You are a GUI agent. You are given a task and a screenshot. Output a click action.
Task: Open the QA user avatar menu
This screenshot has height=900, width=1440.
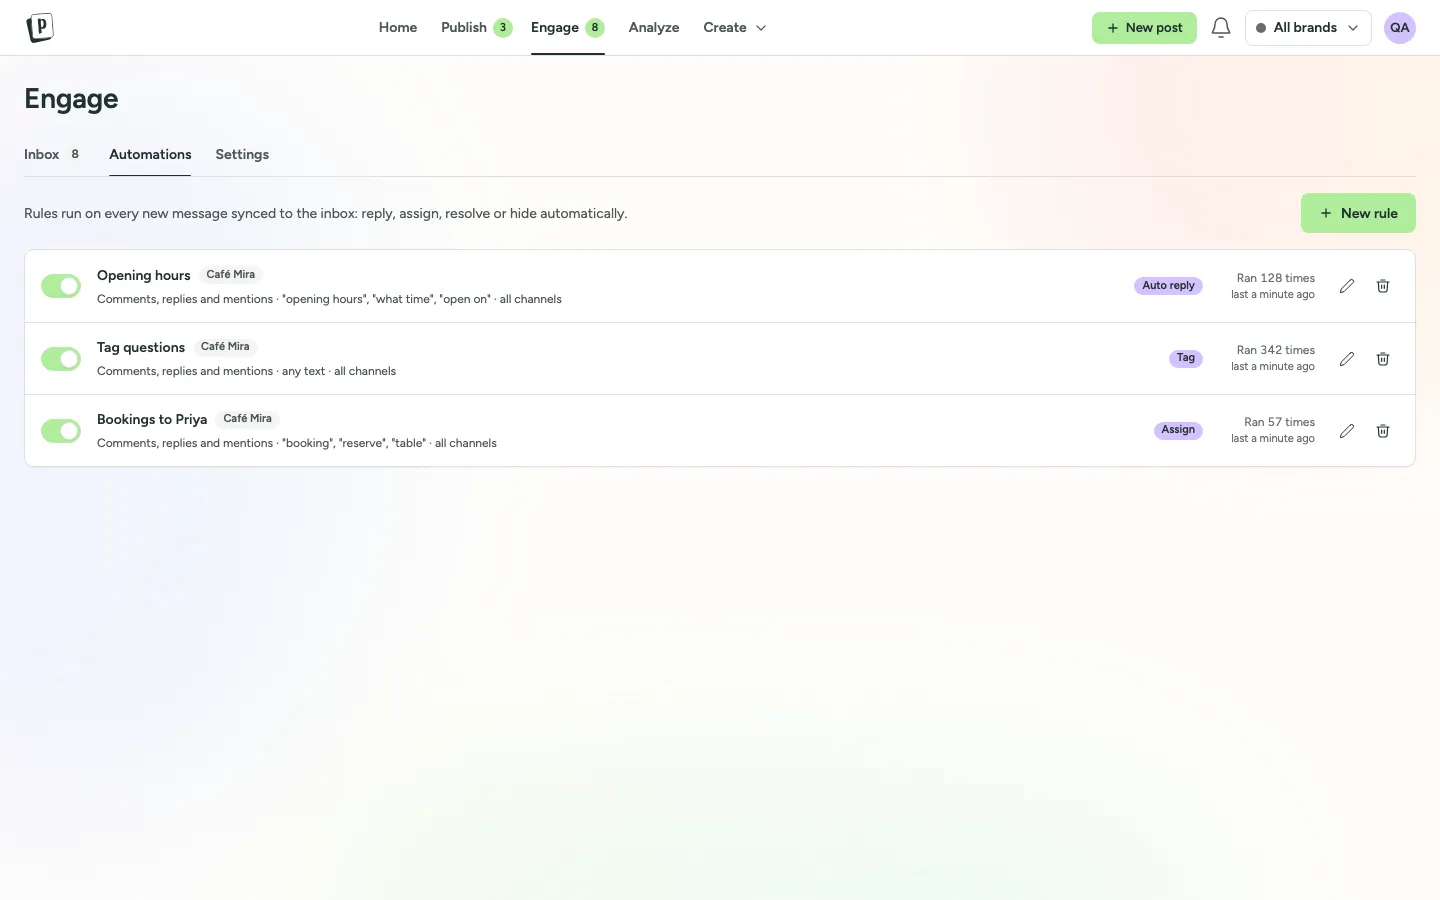click(1400, 28)
